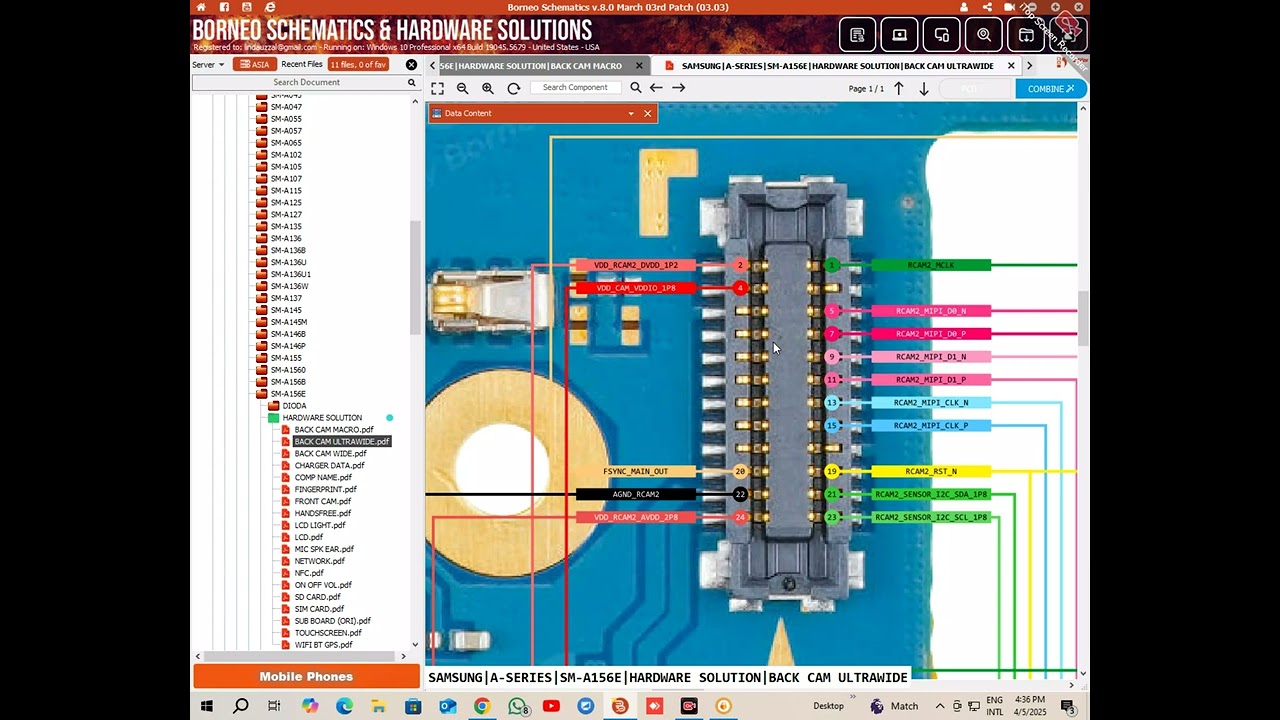Close the Data Content panel
1280x720 pixels.
tap(647, 114)
